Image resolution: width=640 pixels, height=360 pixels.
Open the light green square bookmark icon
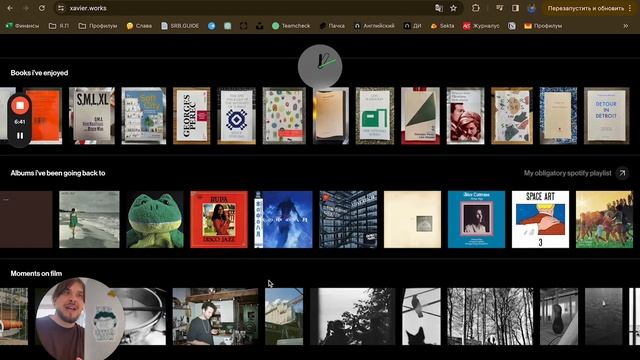pos(227,26)
